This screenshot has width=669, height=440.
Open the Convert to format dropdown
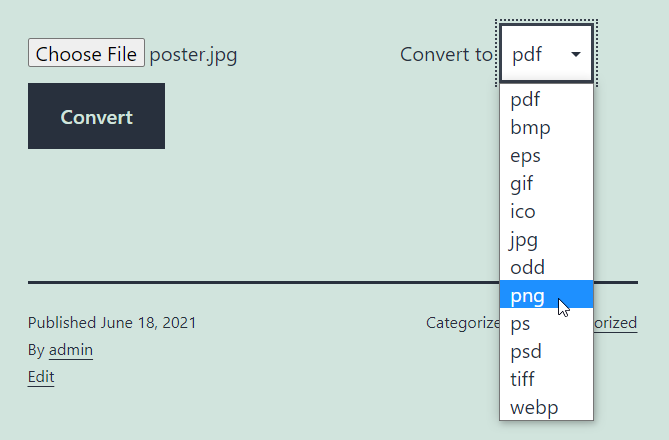[546, 53]
